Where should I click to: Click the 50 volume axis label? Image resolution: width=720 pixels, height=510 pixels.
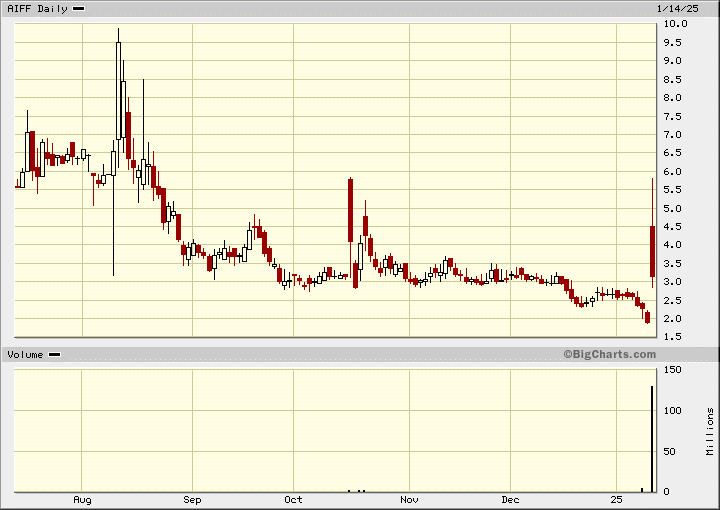coord(669,452)
